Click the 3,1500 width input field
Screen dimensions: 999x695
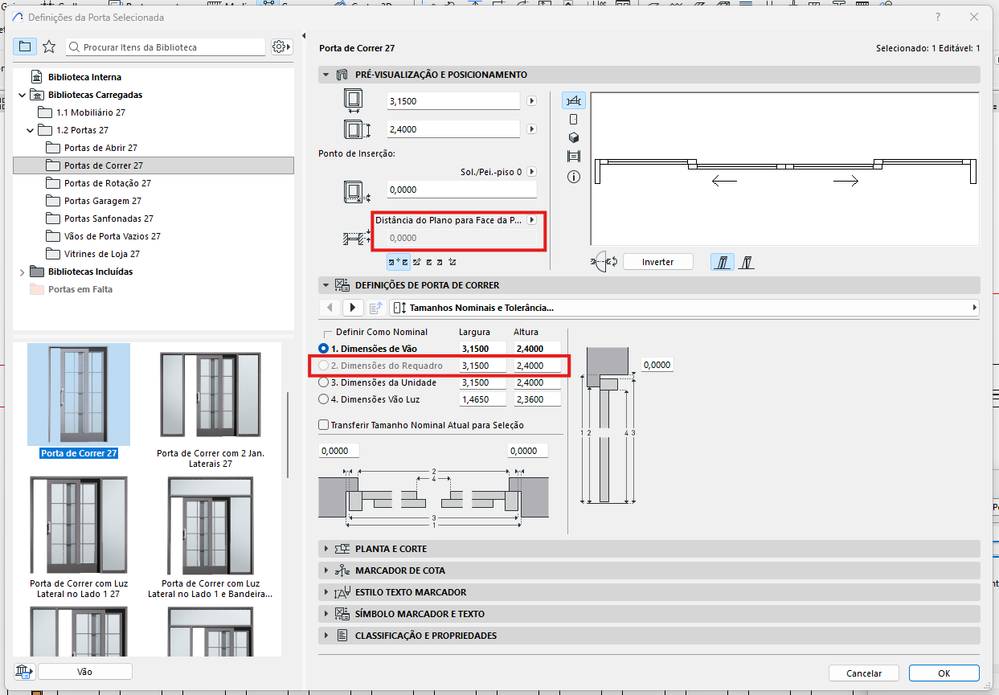tap(454, 101)
